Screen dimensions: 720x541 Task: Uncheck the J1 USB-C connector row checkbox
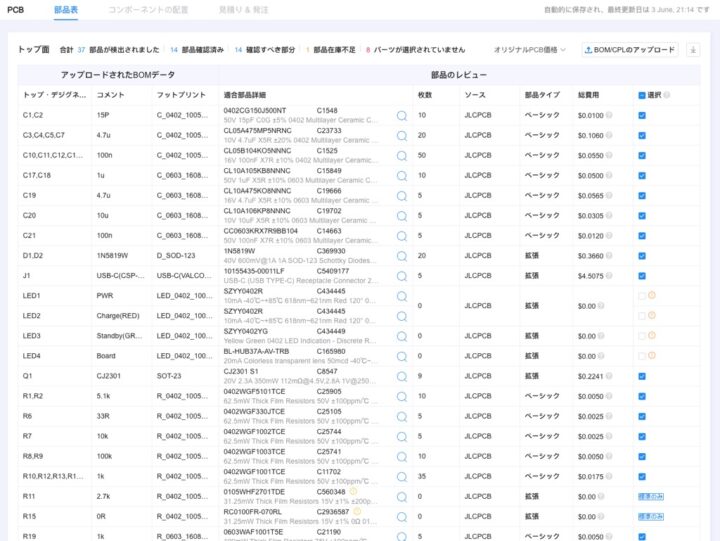642,275
